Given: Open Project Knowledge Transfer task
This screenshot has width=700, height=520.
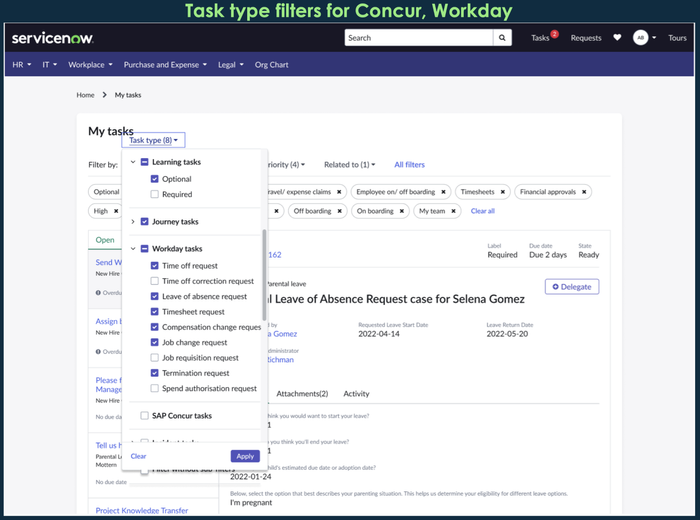Looking at the screenshot, I should [x=142, y=511].
